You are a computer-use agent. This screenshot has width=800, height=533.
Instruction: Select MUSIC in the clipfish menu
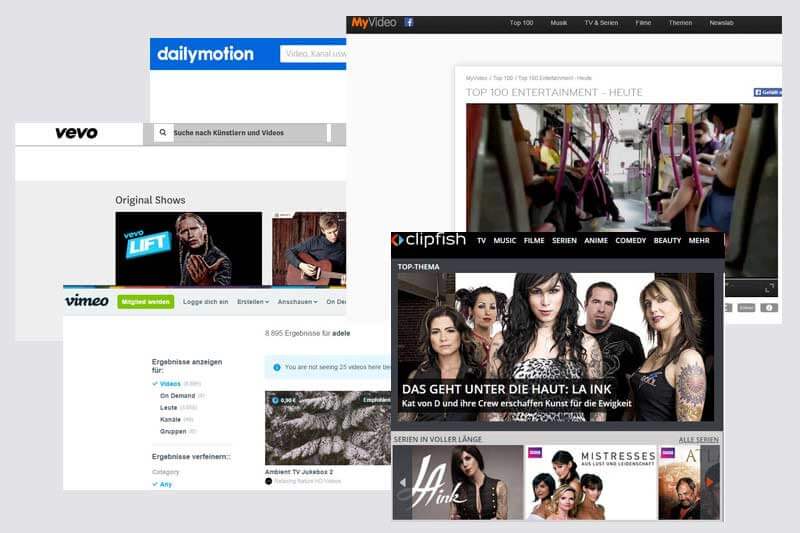[505, 240]
